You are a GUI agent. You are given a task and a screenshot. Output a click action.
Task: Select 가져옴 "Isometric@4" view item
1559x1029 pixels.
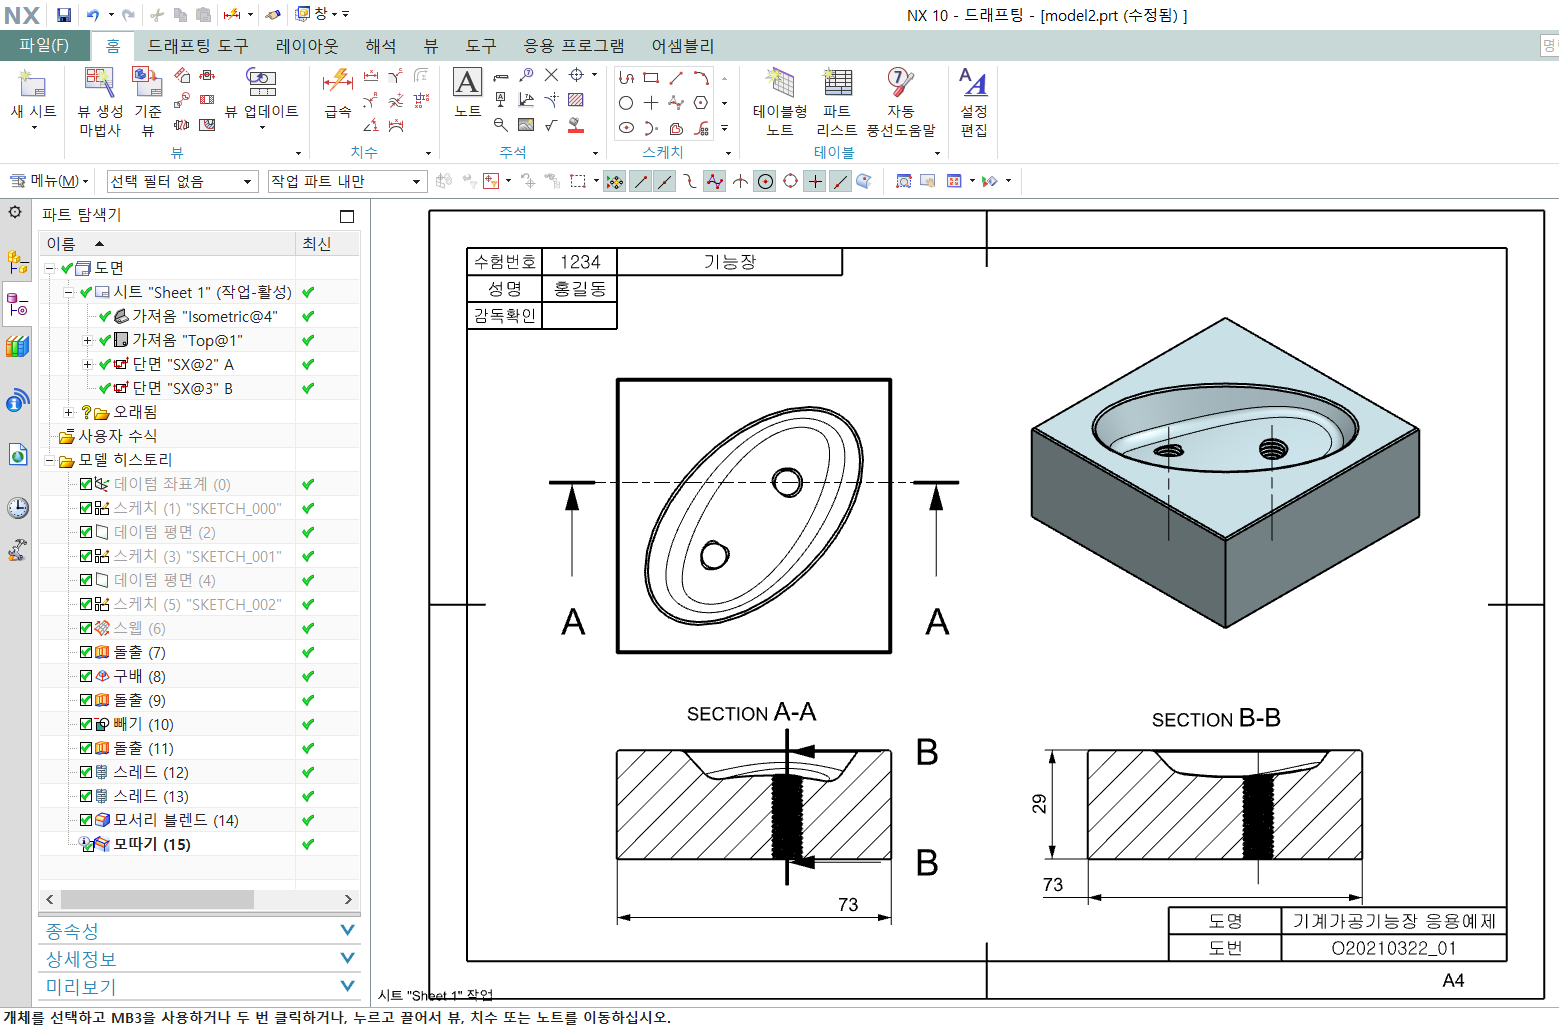(205, 316)
